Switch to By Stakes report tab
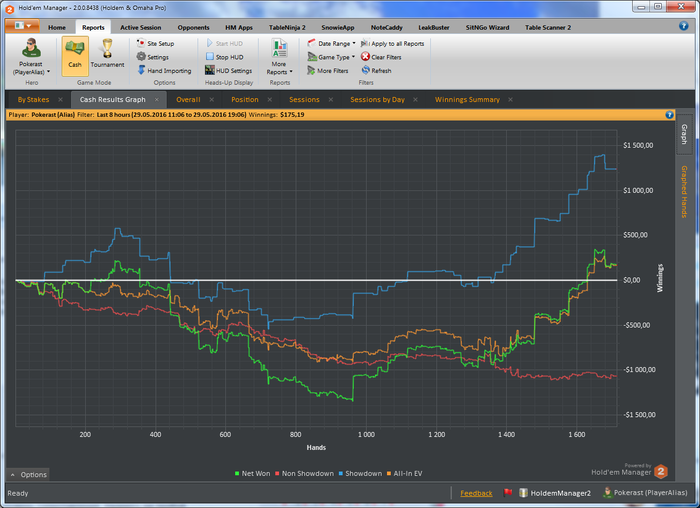Image resolution: width=700 pixels, height=508 pixels. (x=33, y=100)
